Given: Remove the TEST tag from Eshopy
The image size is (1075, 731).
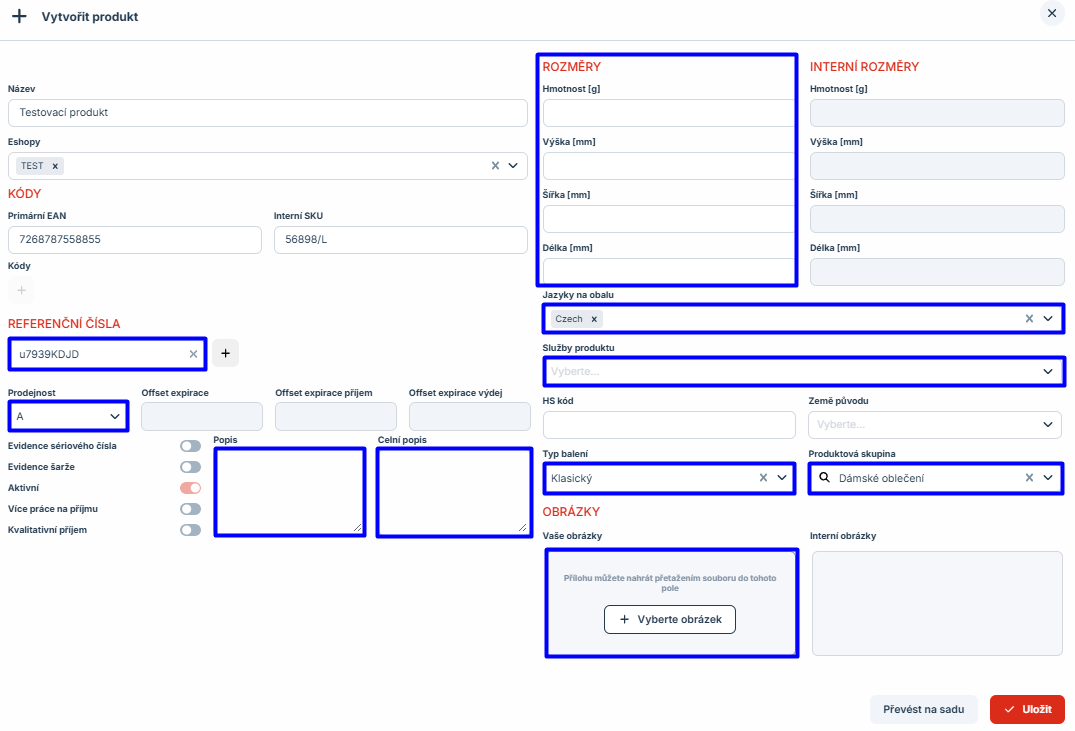Looking at the screenshot, I should click(x=55, y=166).
